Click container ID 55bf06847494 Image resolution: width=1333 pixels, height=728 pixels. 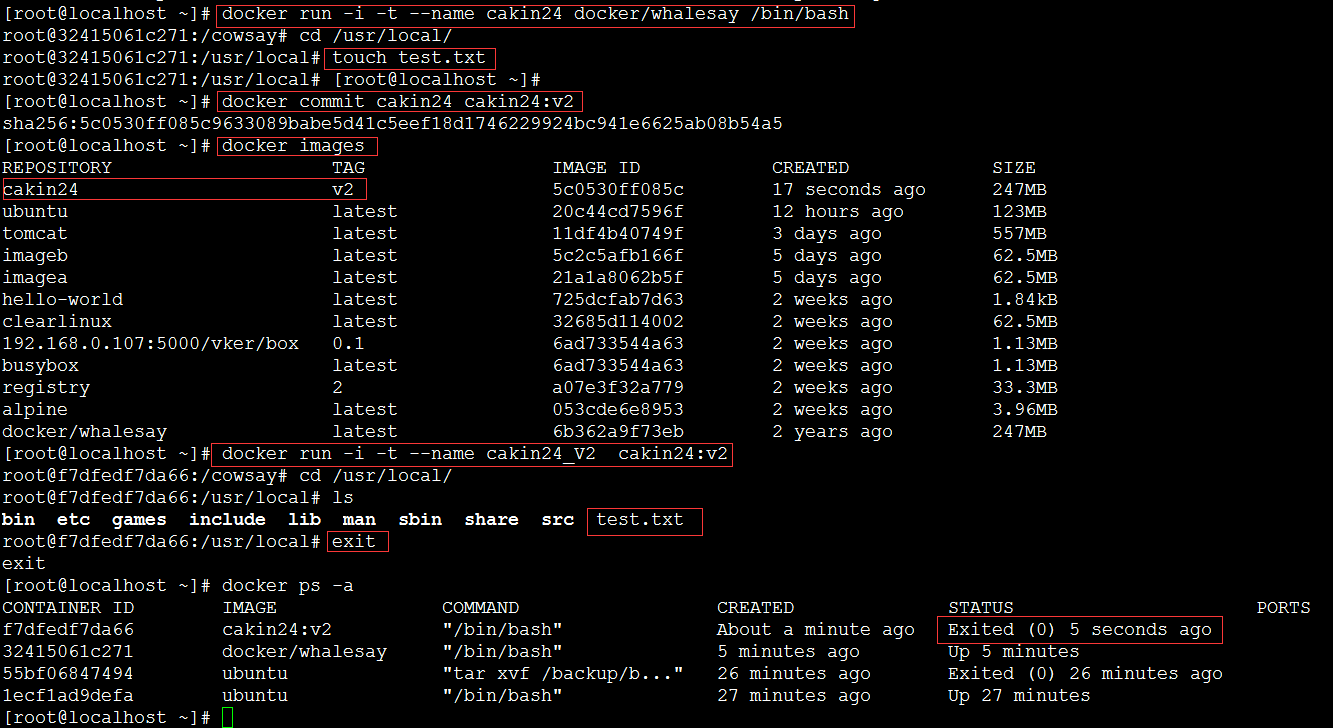click(68, 674)
